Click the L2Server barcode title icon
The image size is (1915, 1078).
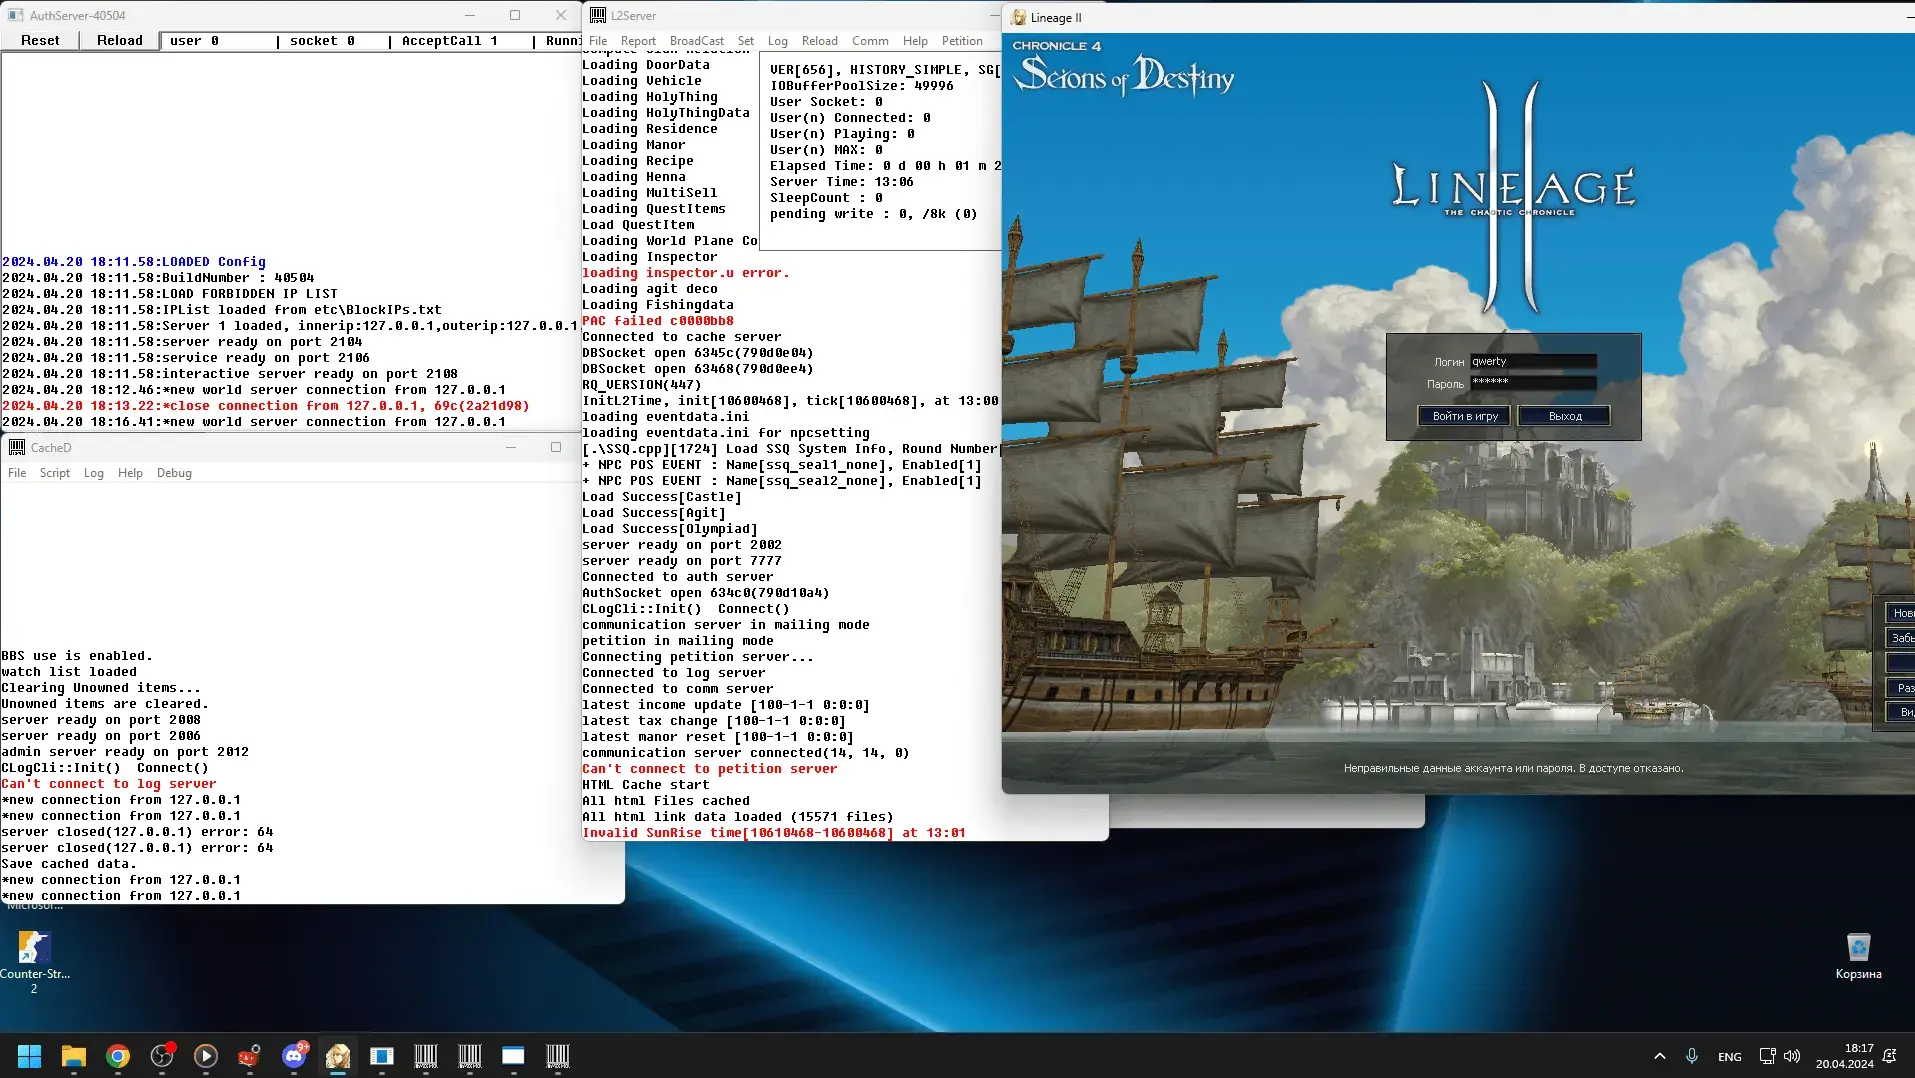(598, 15)
